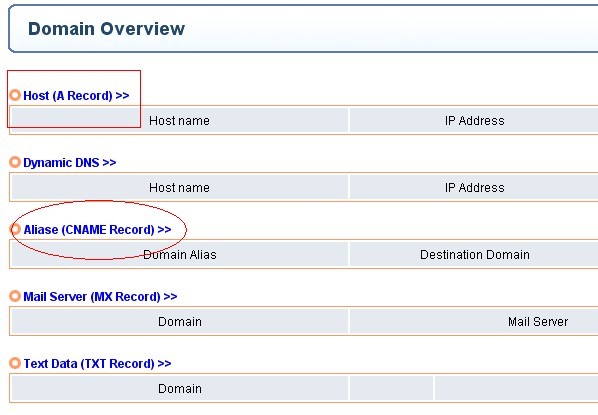The image size is (598, 415).
Task: Open the Mail Server (MX Record) >> link
Action: [x=100, y=297]
